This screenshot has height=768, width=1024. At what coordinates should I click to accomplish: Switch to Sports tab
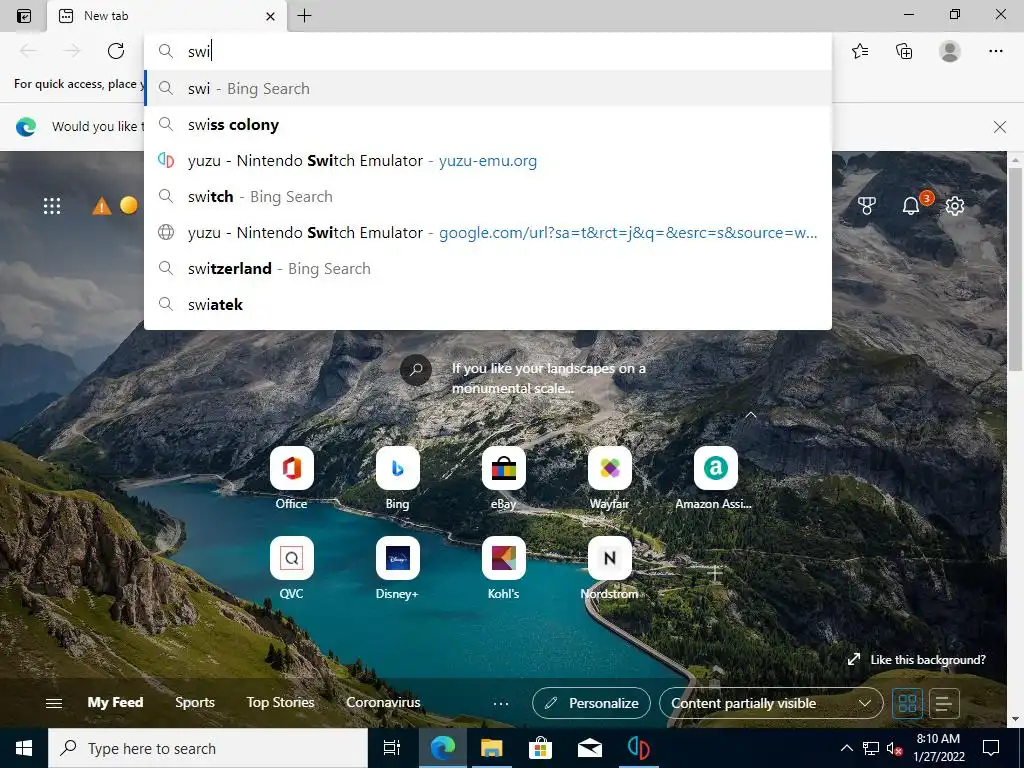[195, 703]
